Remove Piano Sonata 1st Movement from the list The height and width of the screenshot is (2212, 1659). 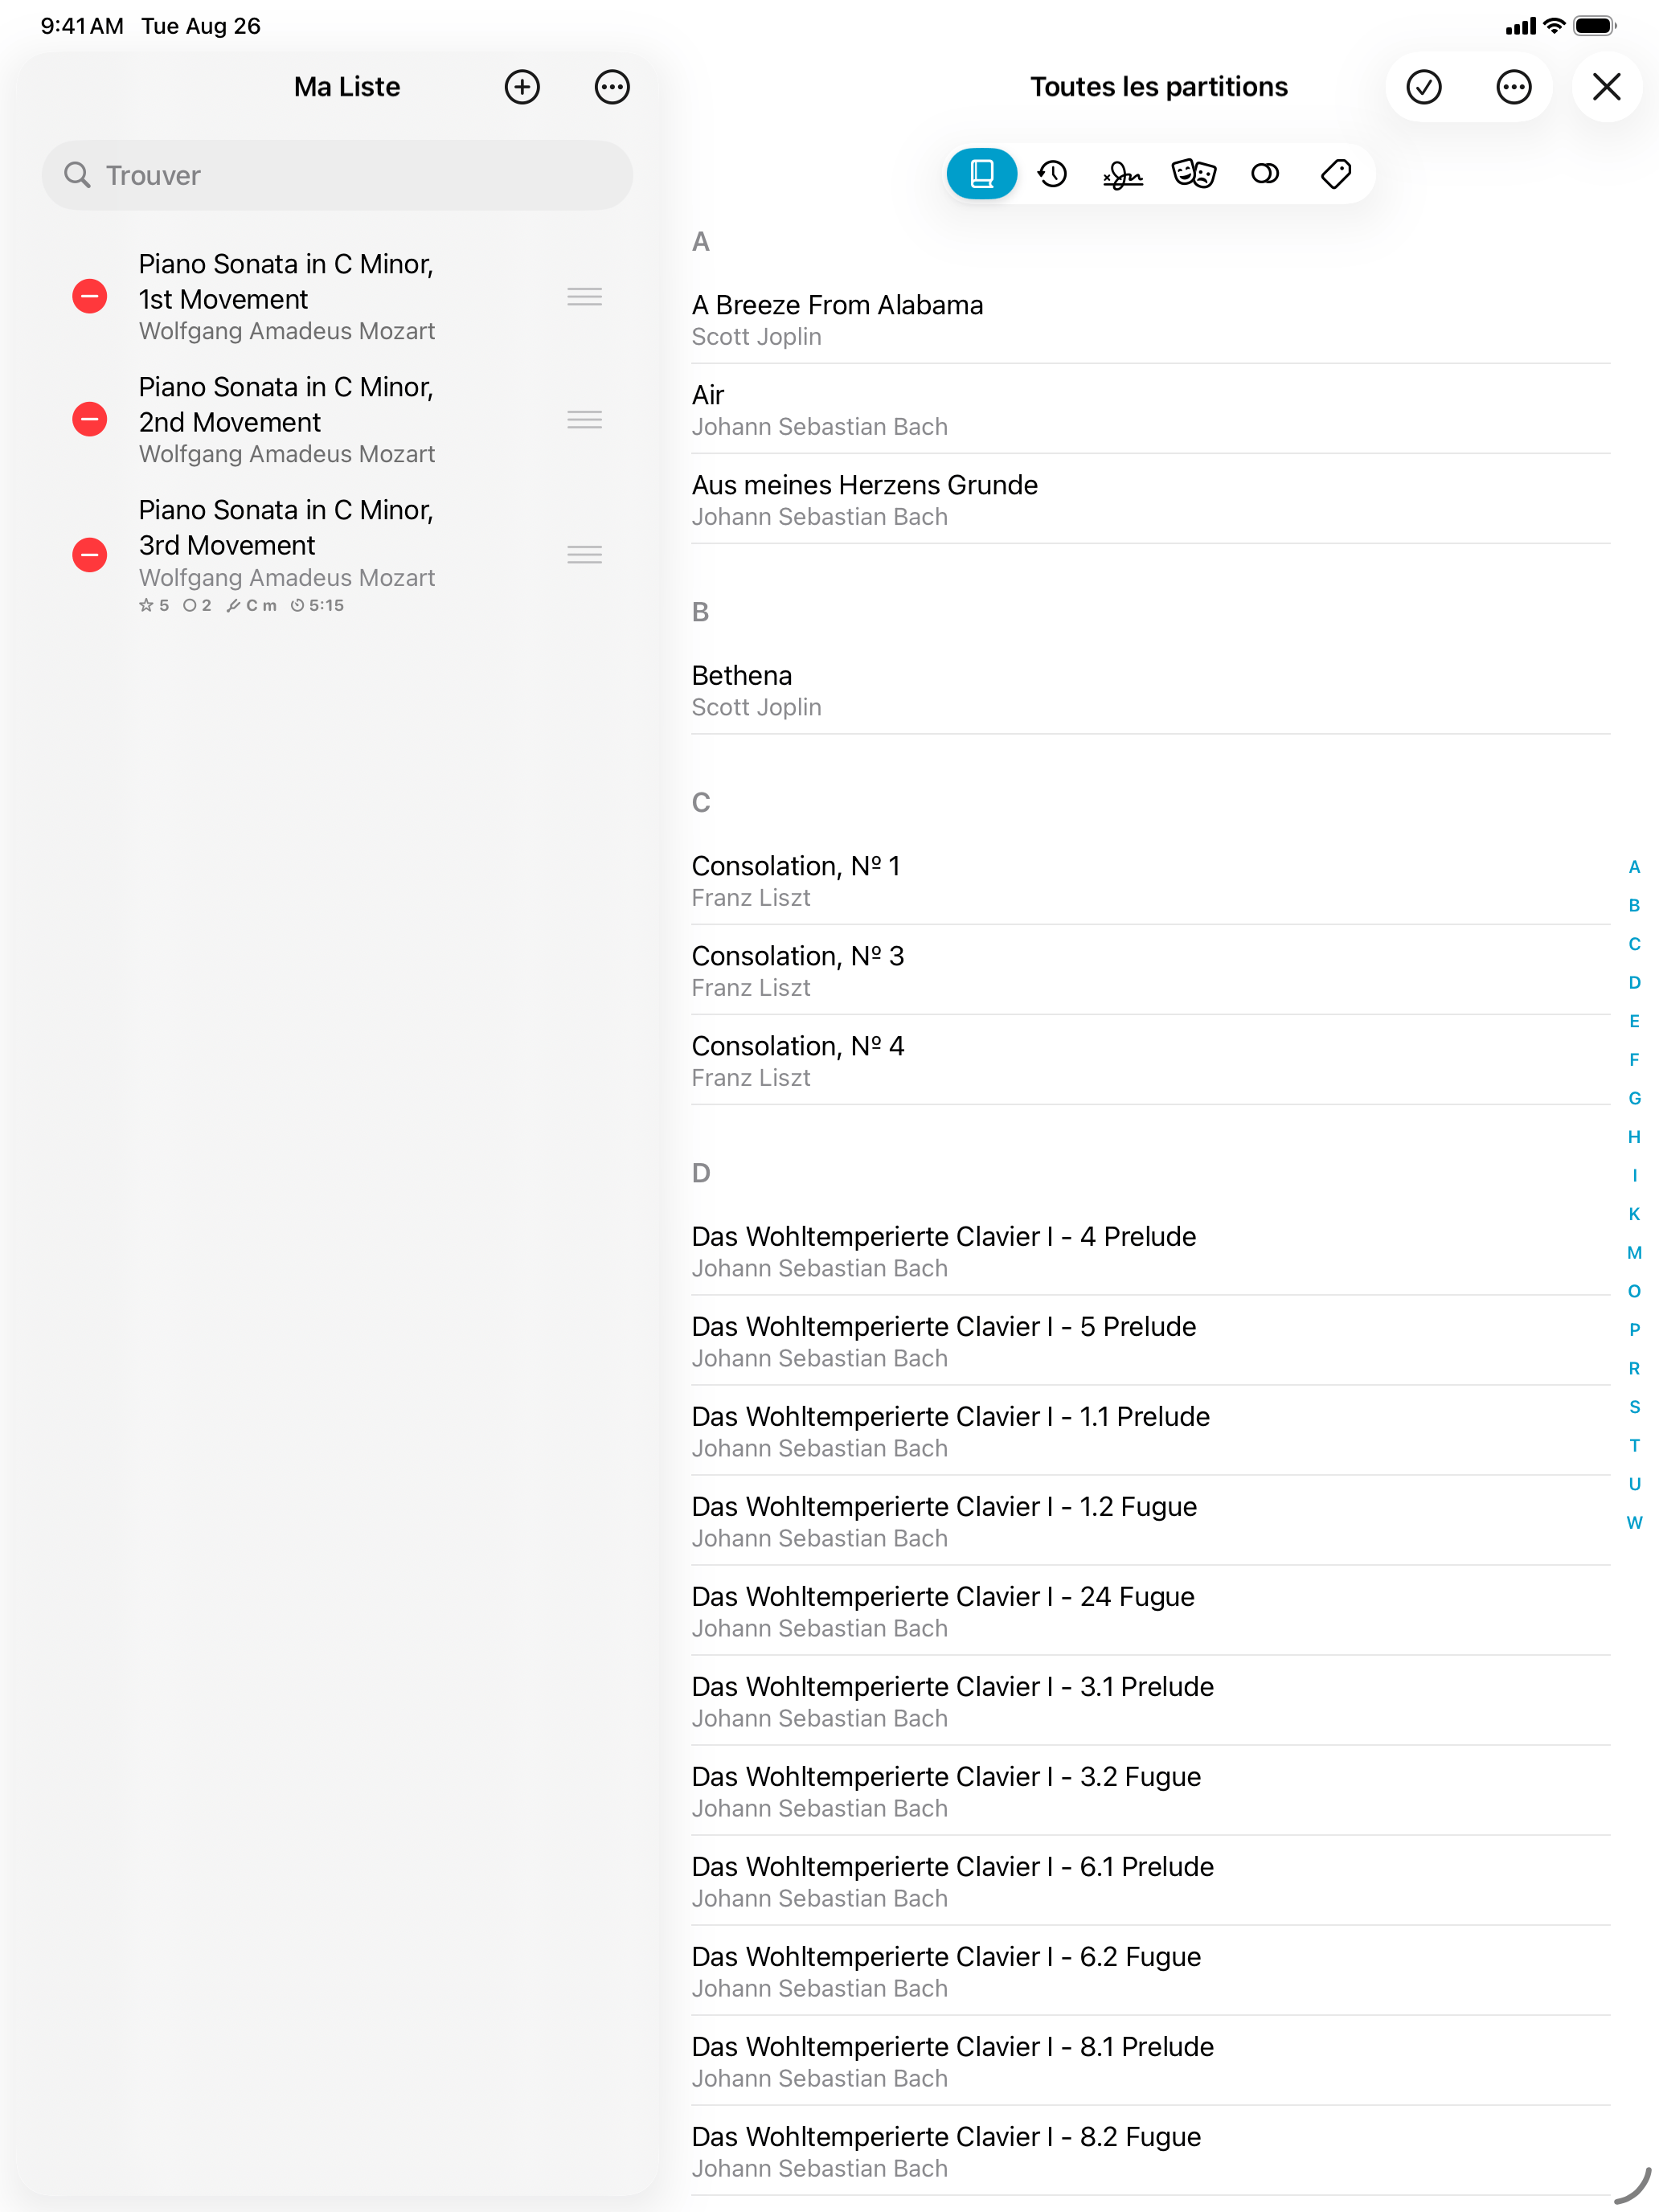point(90,297)
